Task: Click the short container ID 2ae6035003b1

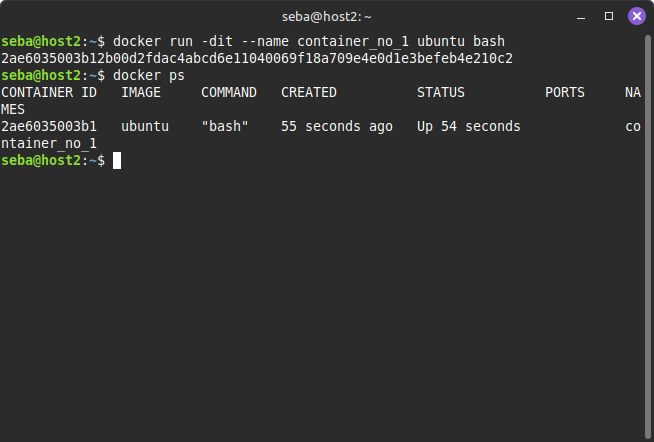Action: 49,126
